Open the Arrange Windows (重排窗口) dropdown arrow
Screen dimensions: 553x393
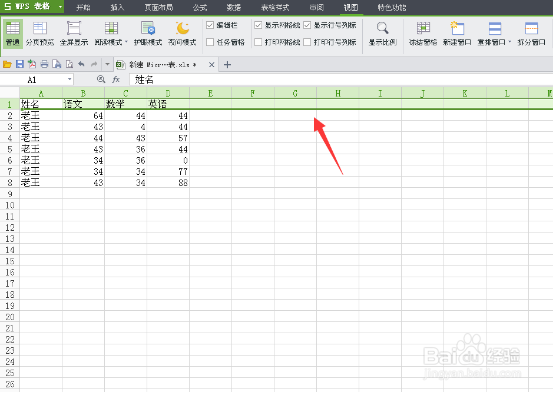(509, 42)
